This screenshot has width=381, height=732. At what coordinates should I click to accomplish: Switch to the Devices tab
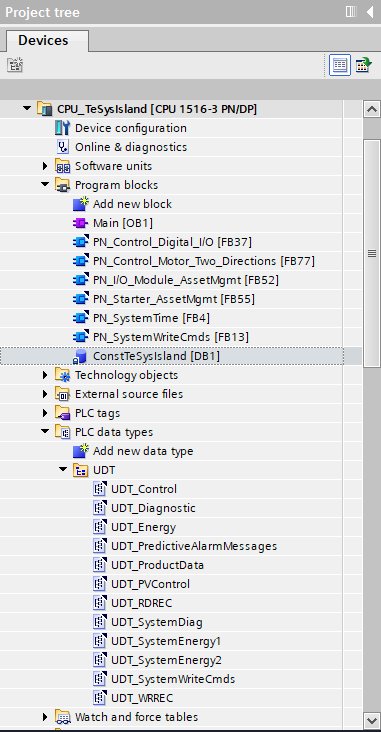(x=43, y=41)
